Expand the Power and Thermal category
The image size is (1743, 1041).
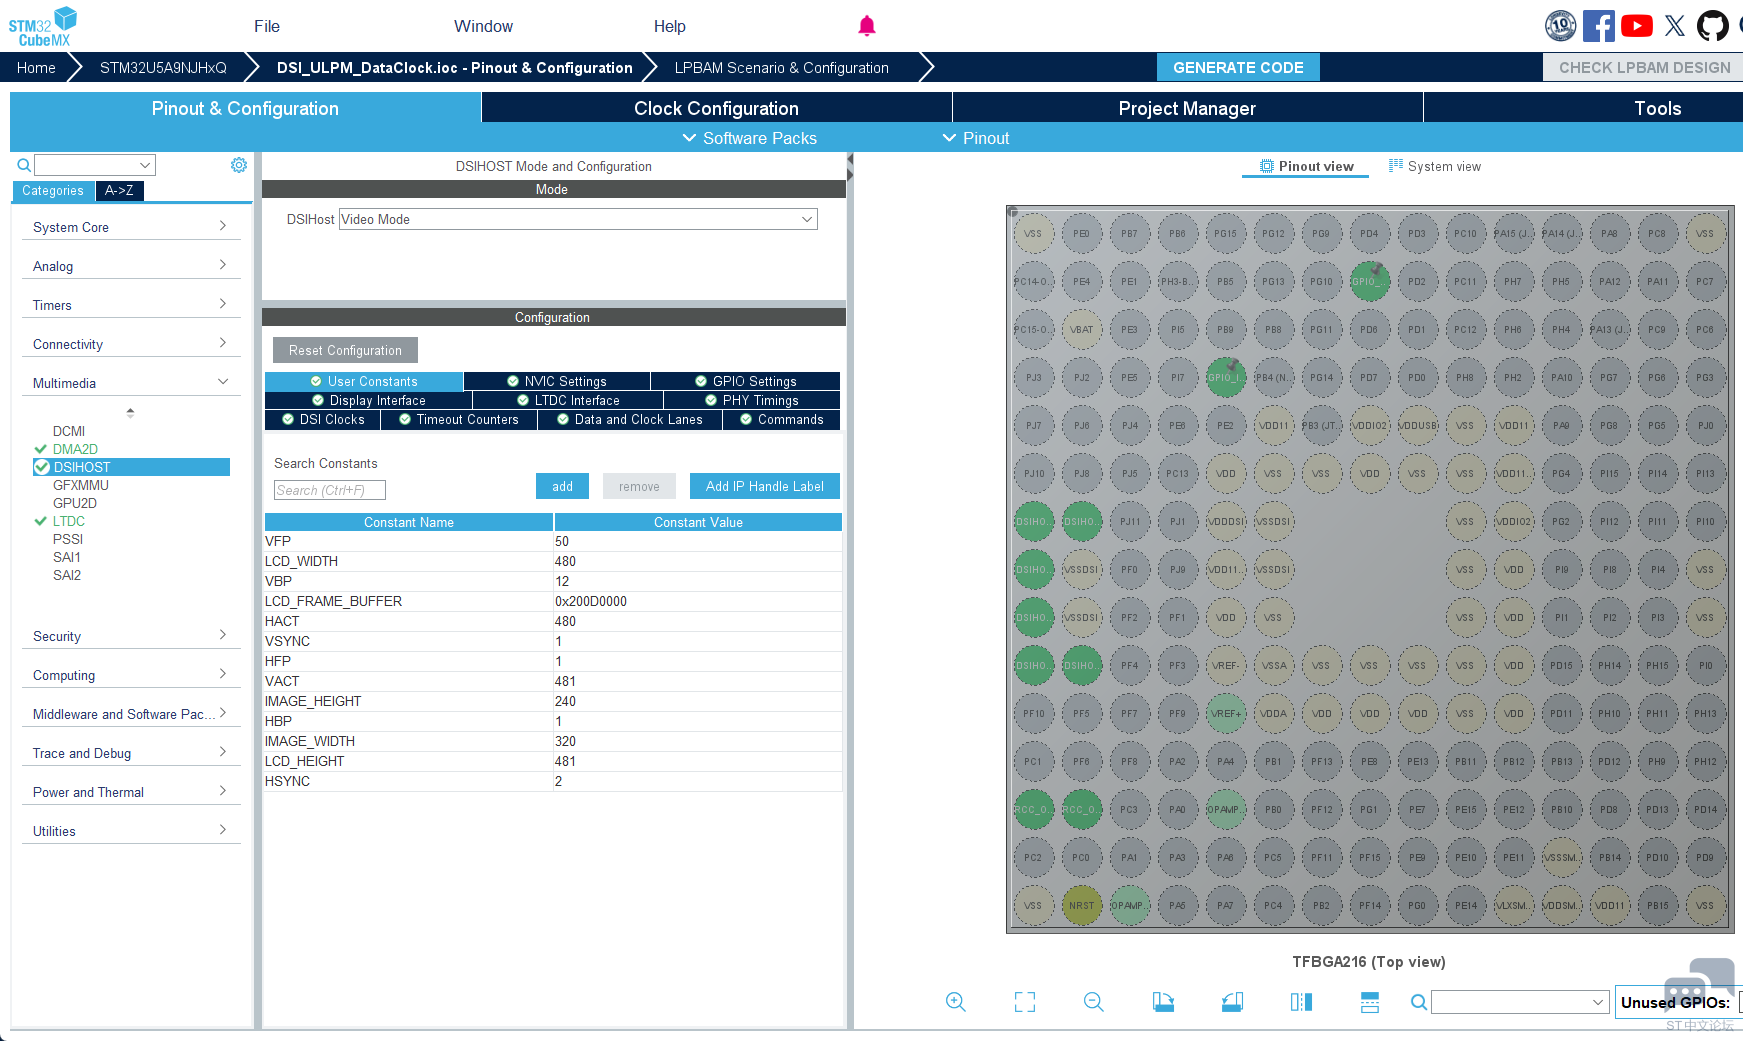pyautogui.click(x=130, y=792)
